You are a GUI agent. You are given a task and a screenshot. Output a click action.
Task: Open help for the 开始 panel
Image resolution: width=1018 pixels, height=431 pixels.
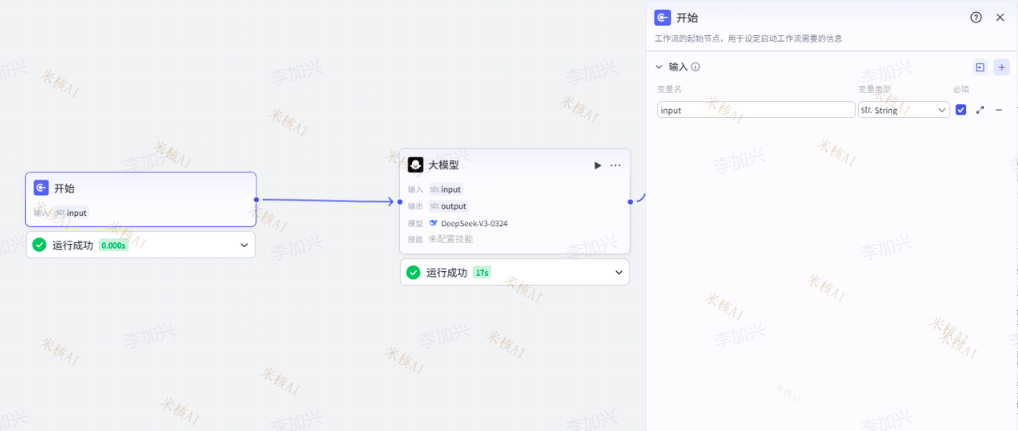(976, 17)
